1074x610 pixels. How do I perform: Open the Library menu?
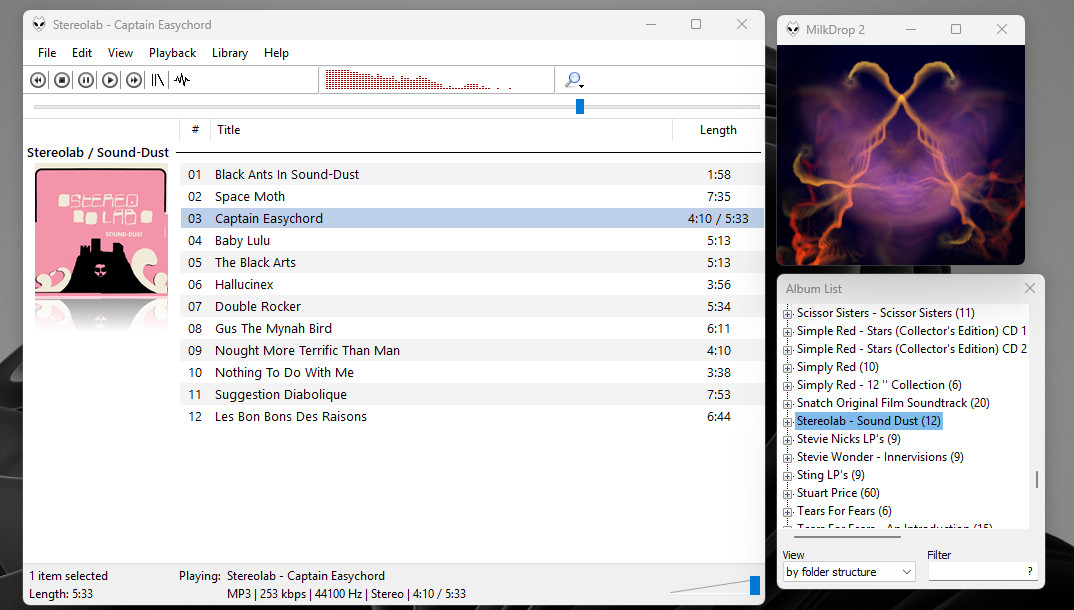click(x=229, y=53)
